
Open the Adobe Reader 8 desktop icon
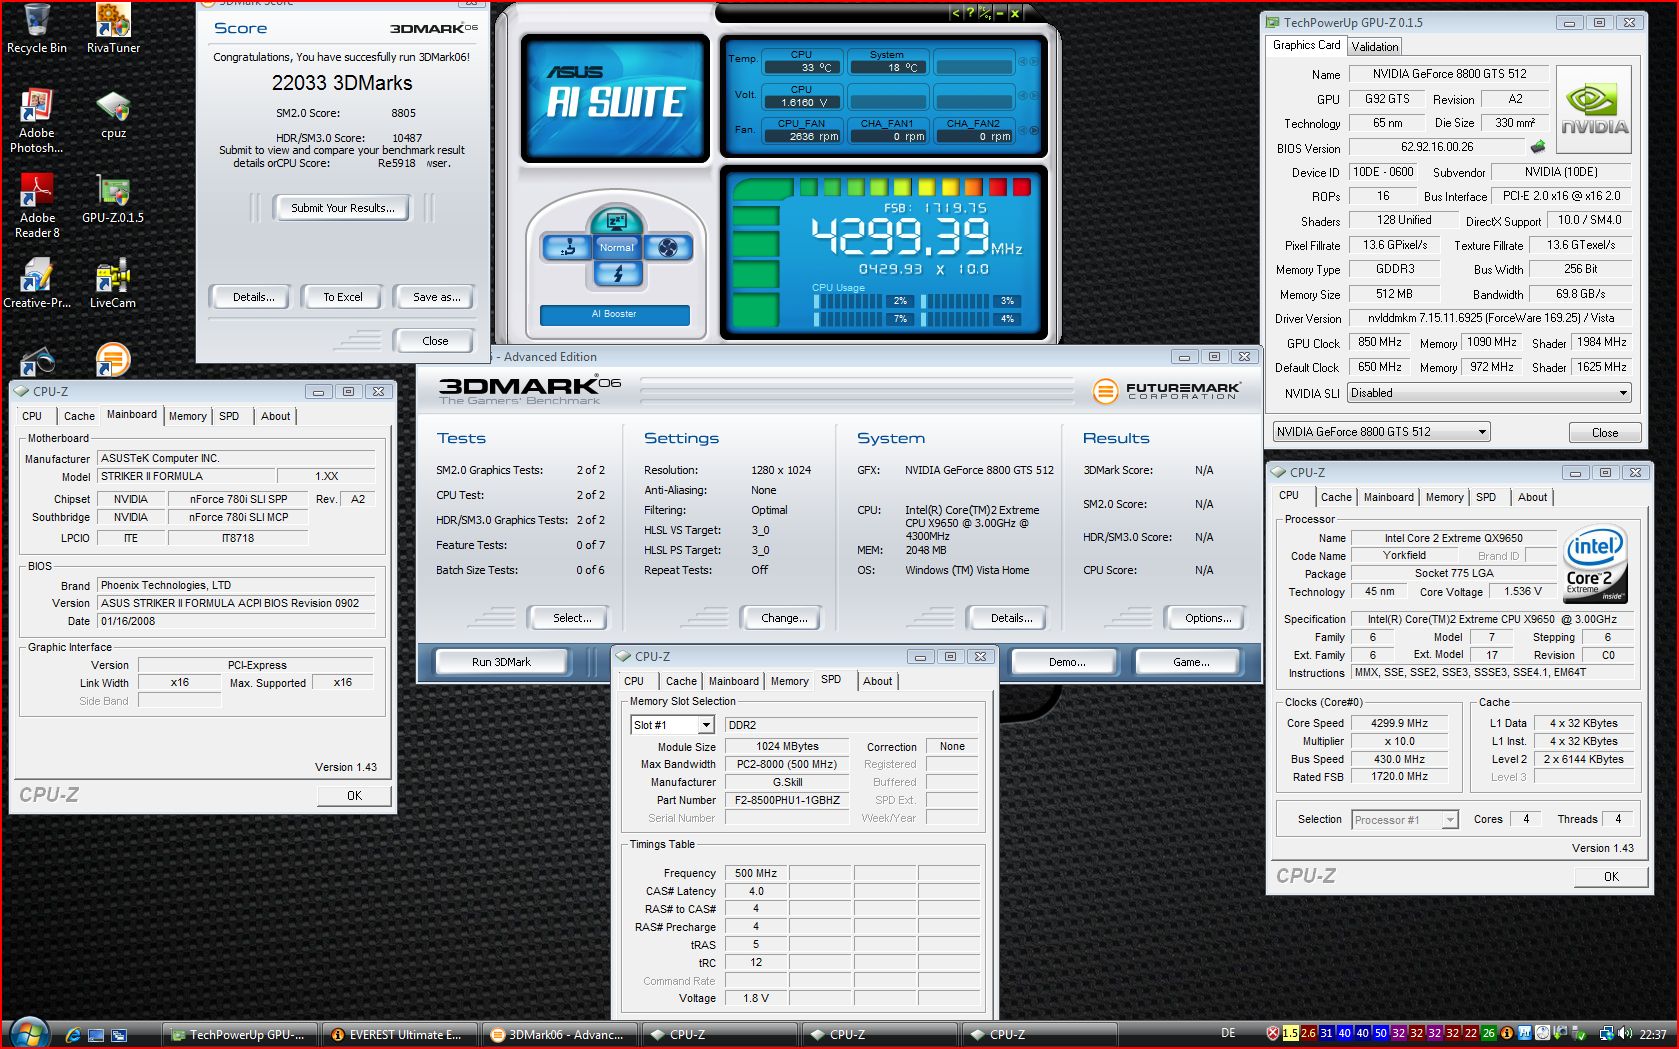(37, 205)
